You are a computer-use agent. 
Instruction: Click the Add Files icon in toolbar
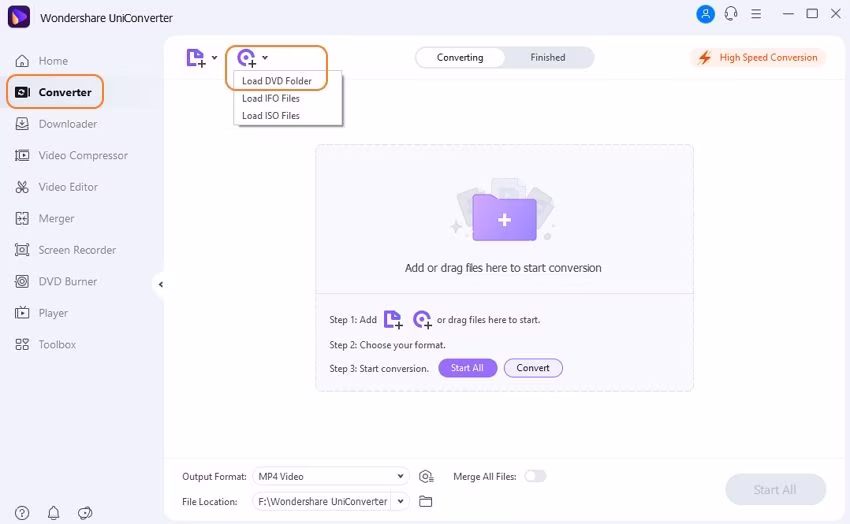[x=196, y=58]
